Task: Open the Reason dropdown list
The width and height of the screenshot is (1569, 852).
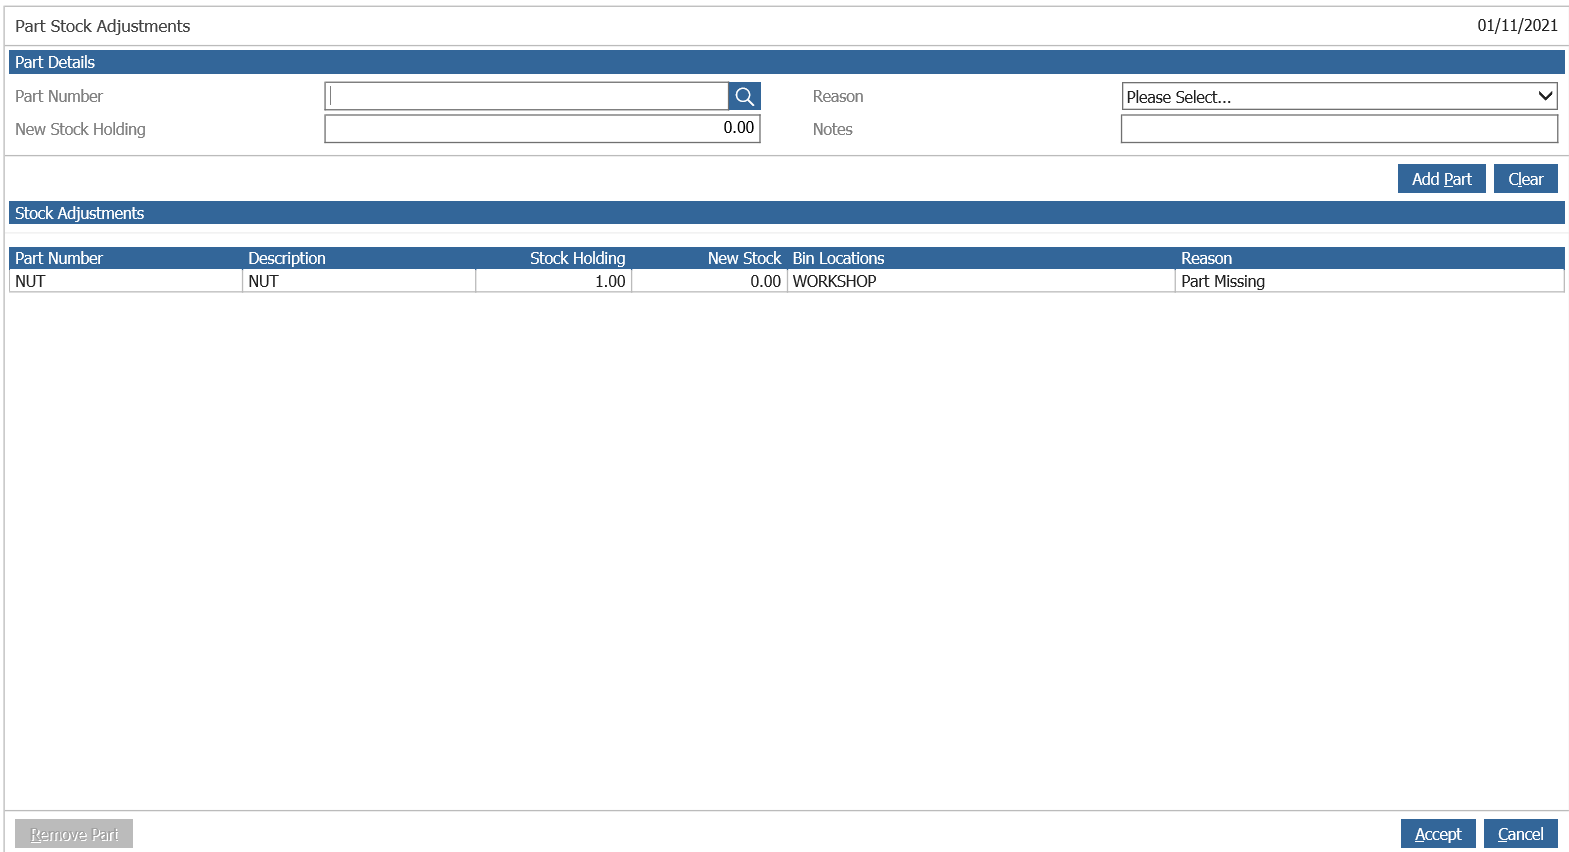Action: 1339,96
